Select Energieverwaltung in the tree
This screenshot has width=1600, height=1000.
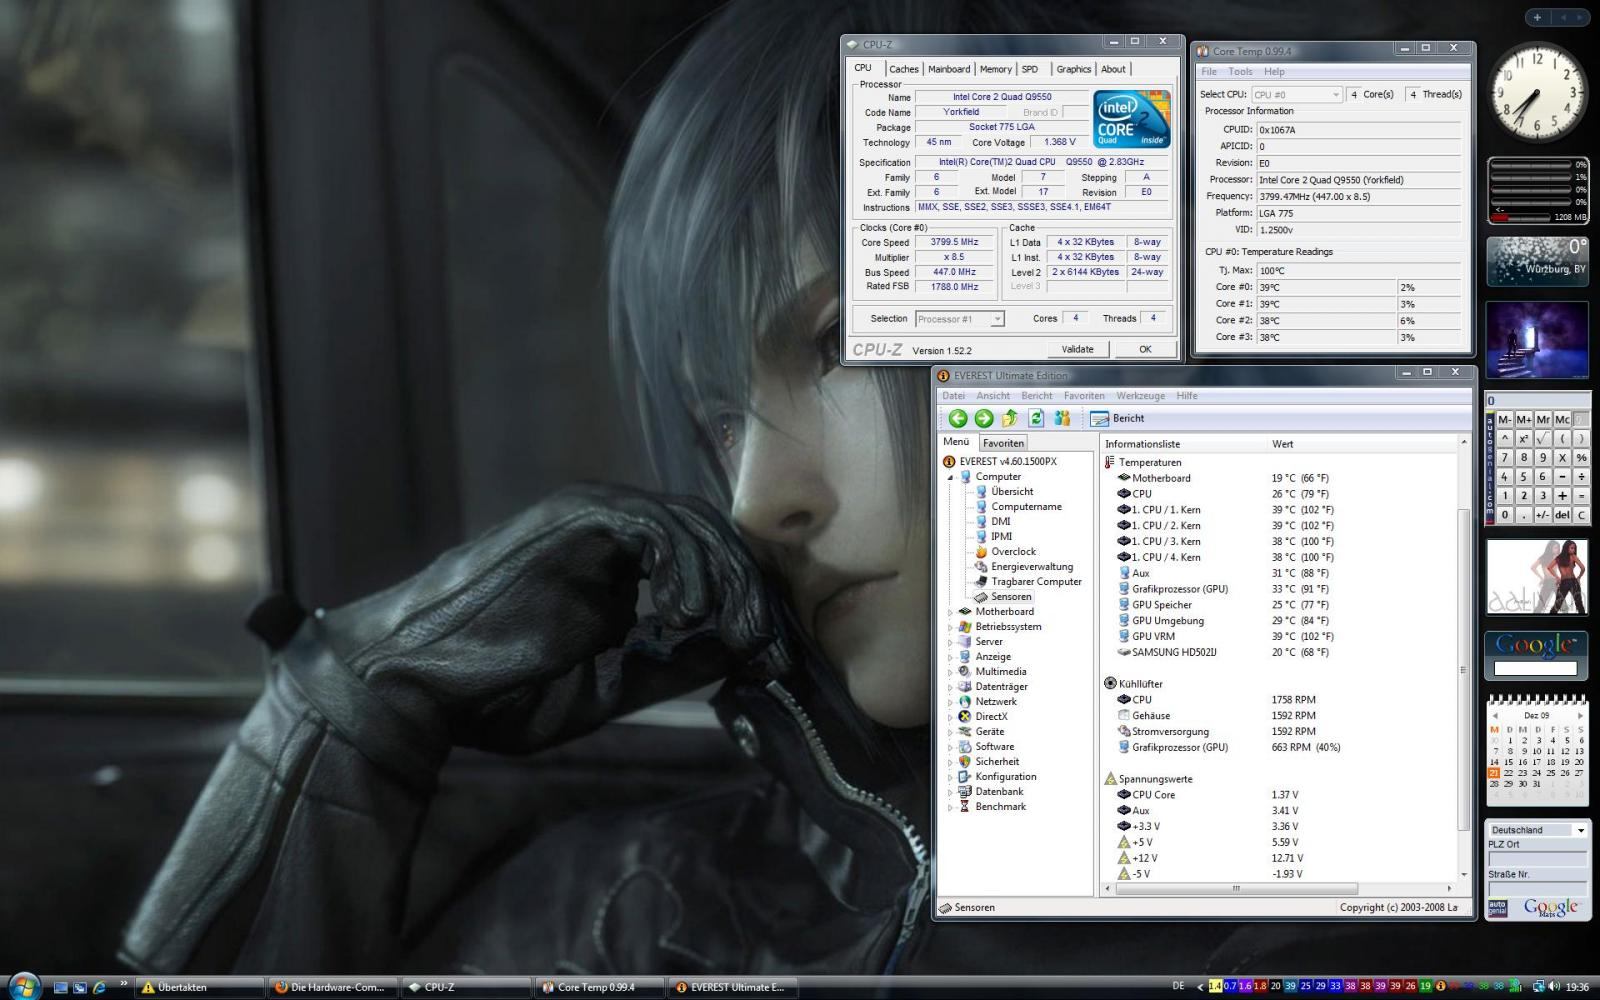[1031, 567]
